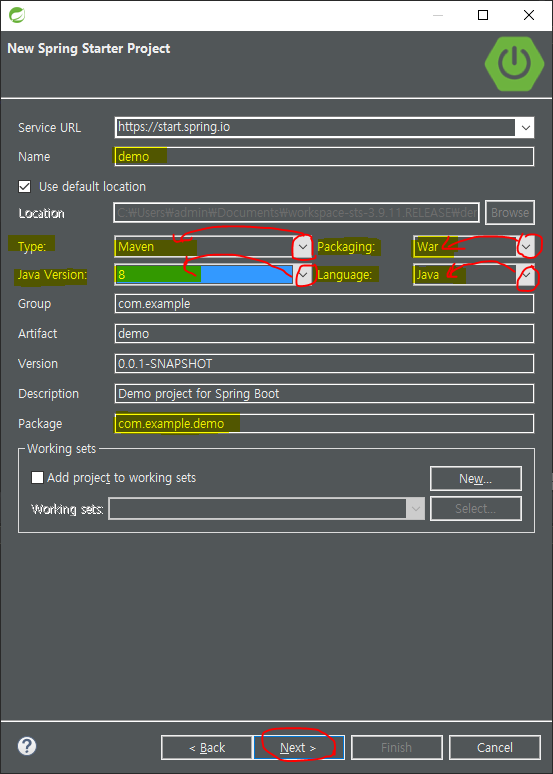
Task: Click the Spring Boot power logo
Action: pos(514,63)
